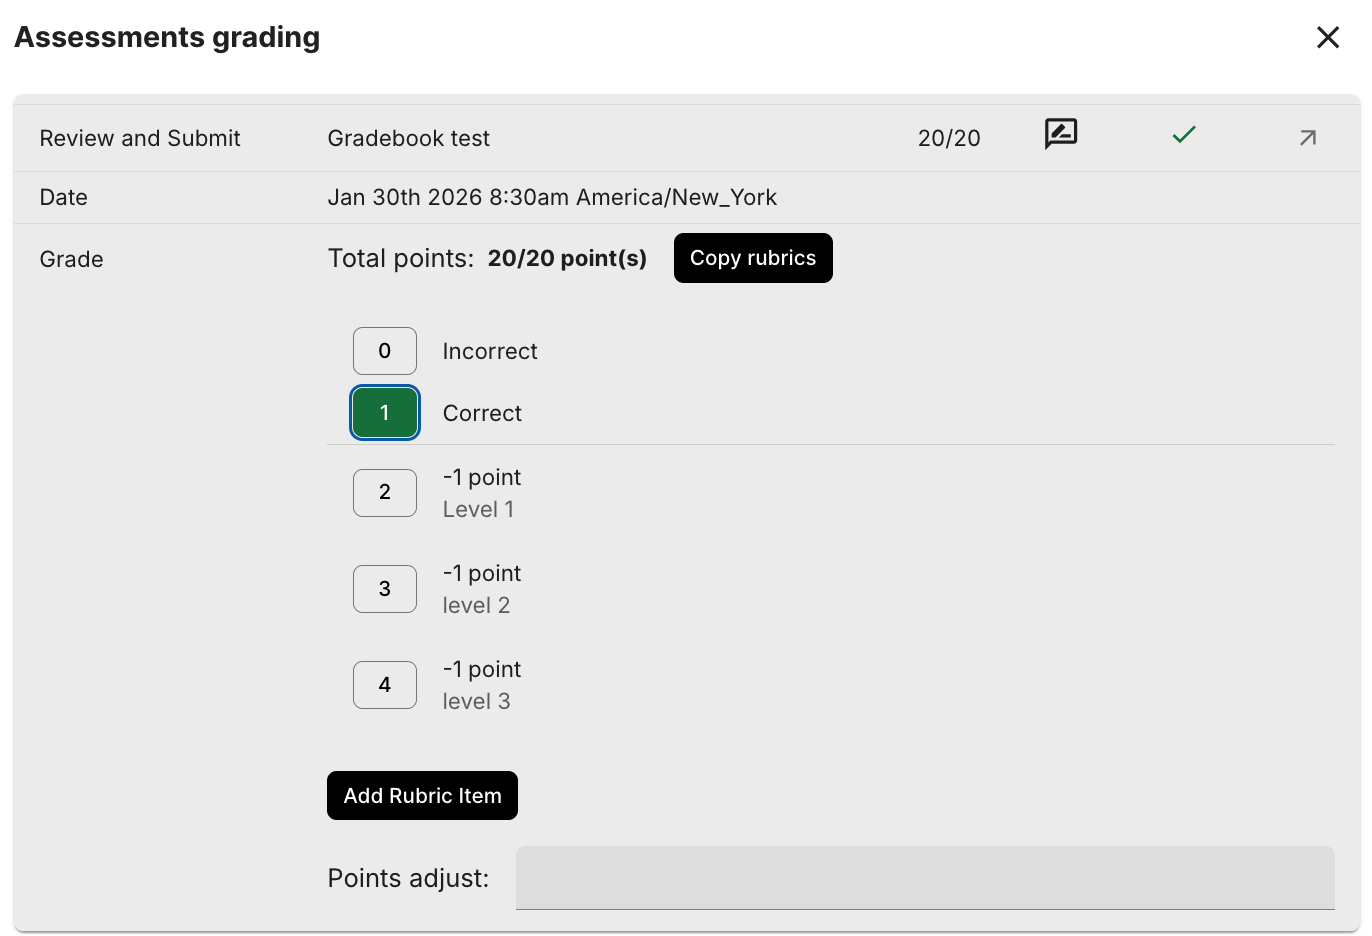Open the feedback comment icon
The width and height of the screenshot is (1372, 936).
pos(1060,133)
